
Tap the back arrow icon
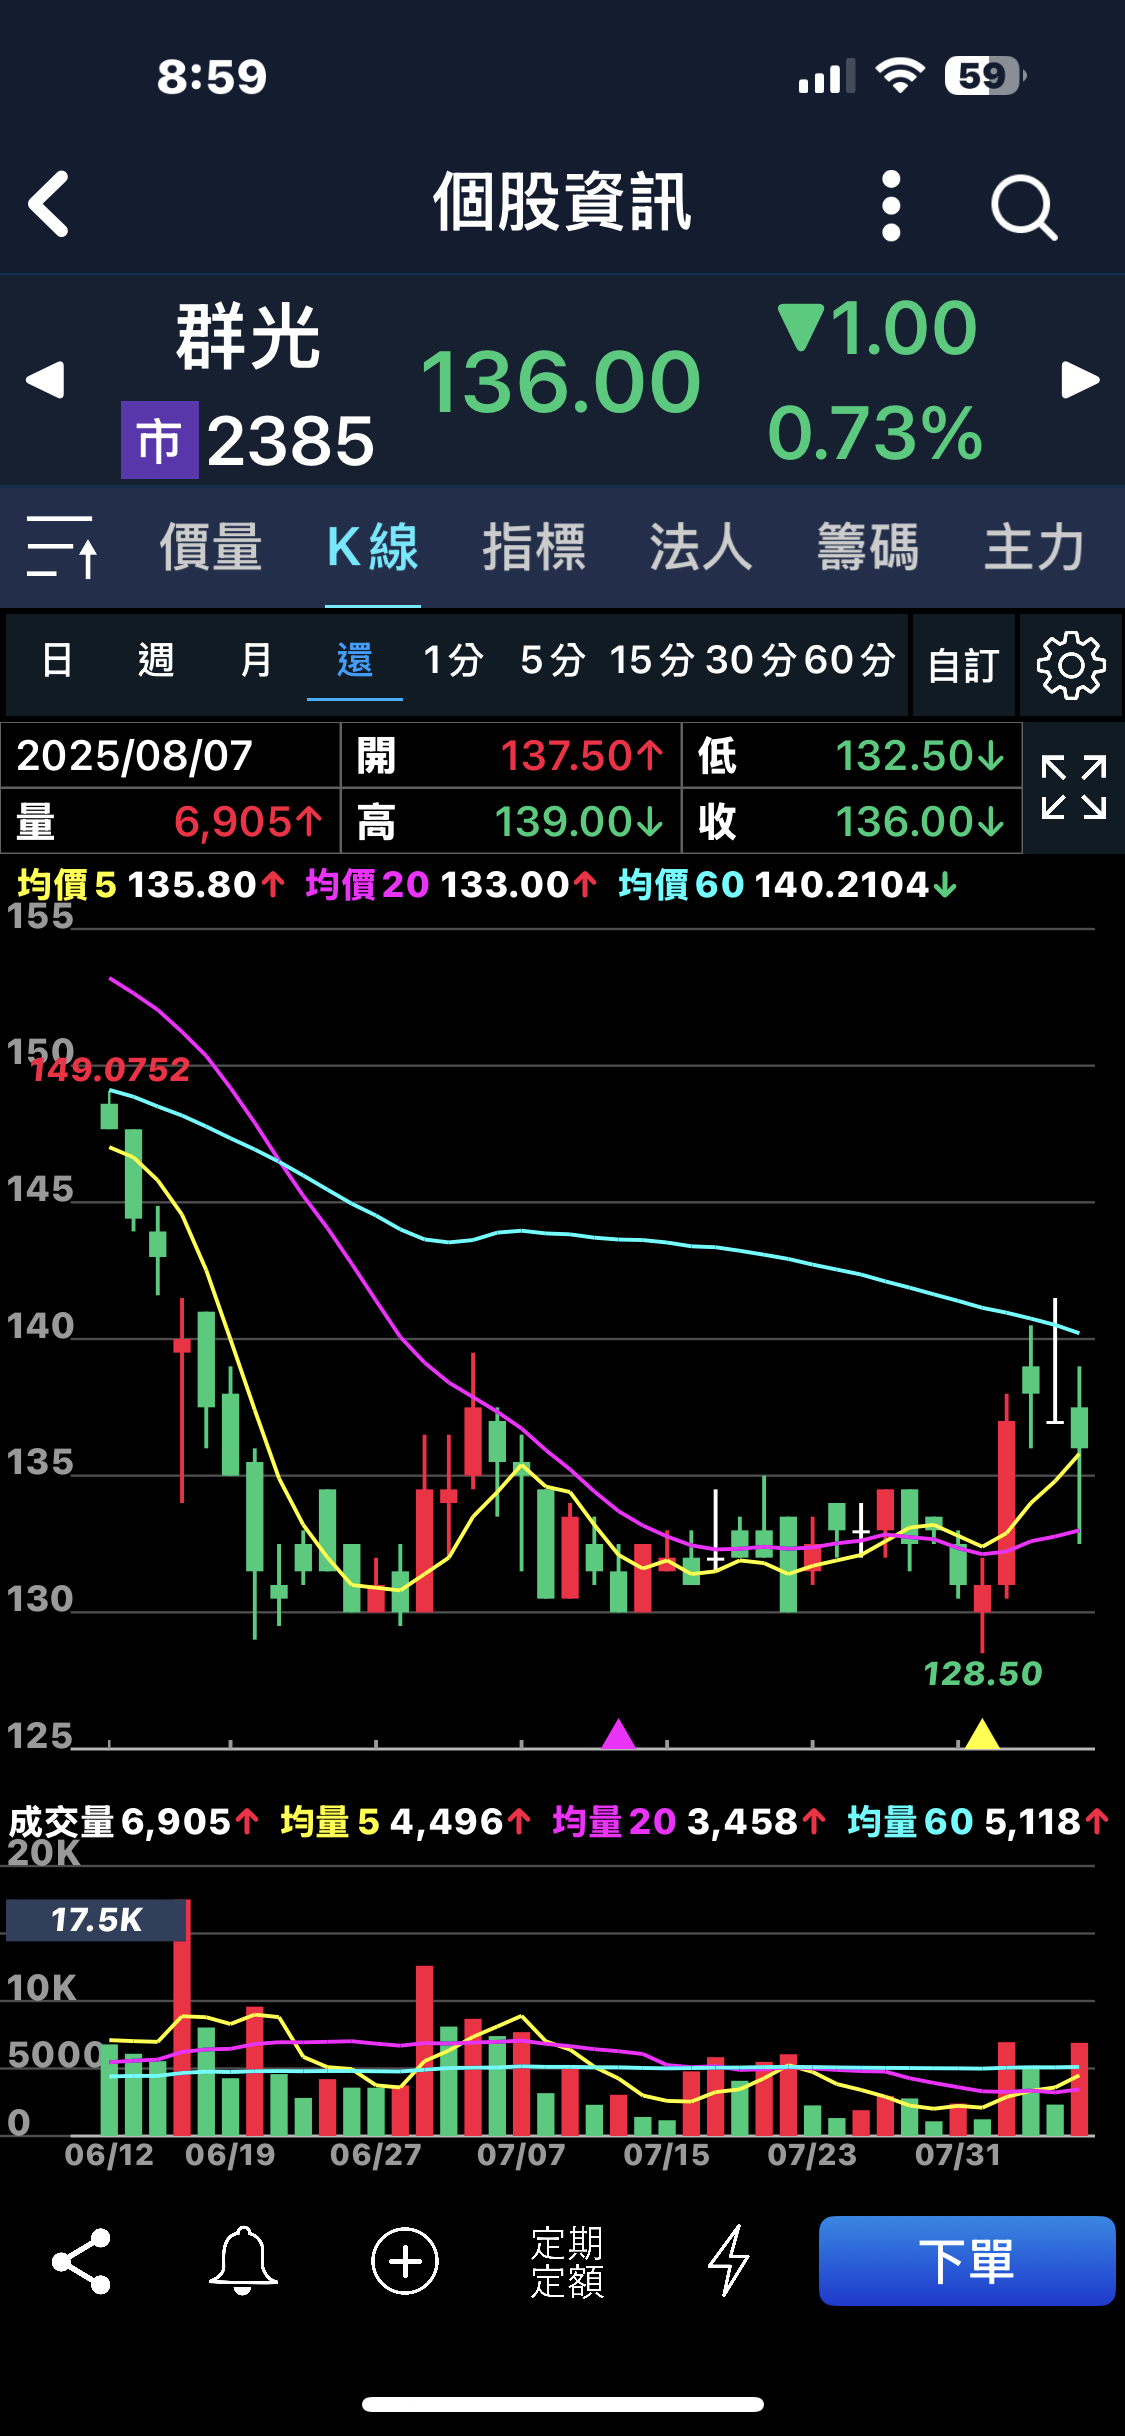click(49, 204)
